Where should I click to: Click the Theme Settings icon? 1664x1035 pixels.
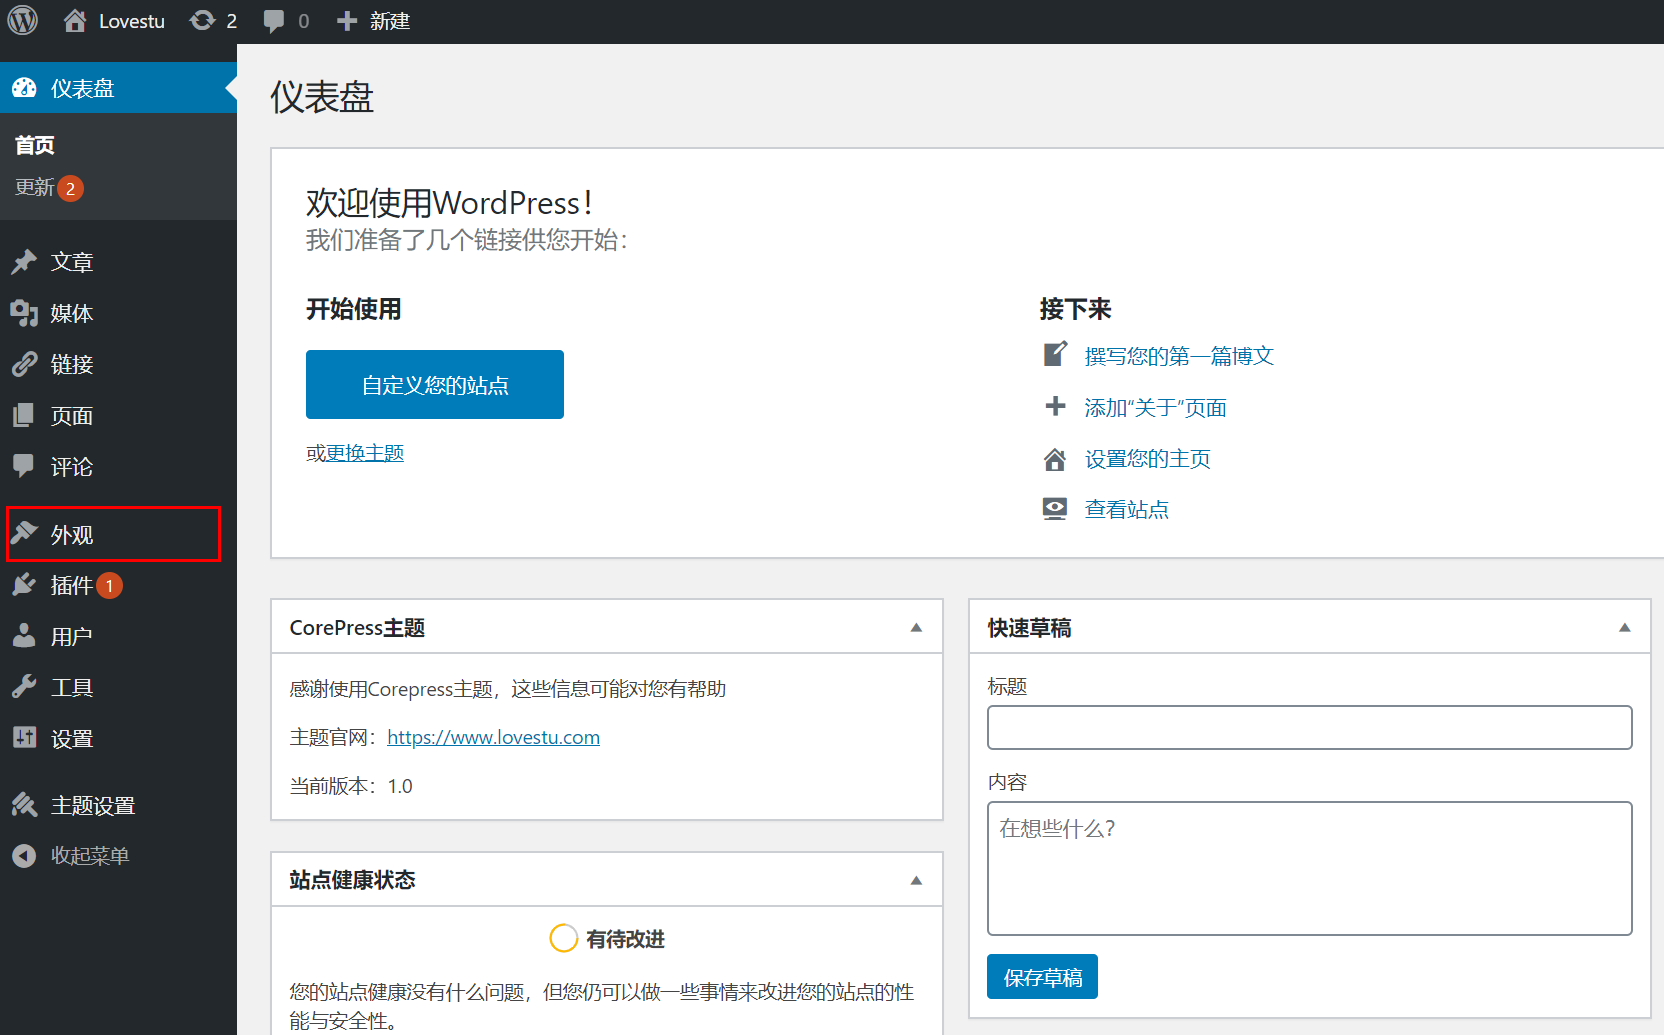[x=24, y=805]
